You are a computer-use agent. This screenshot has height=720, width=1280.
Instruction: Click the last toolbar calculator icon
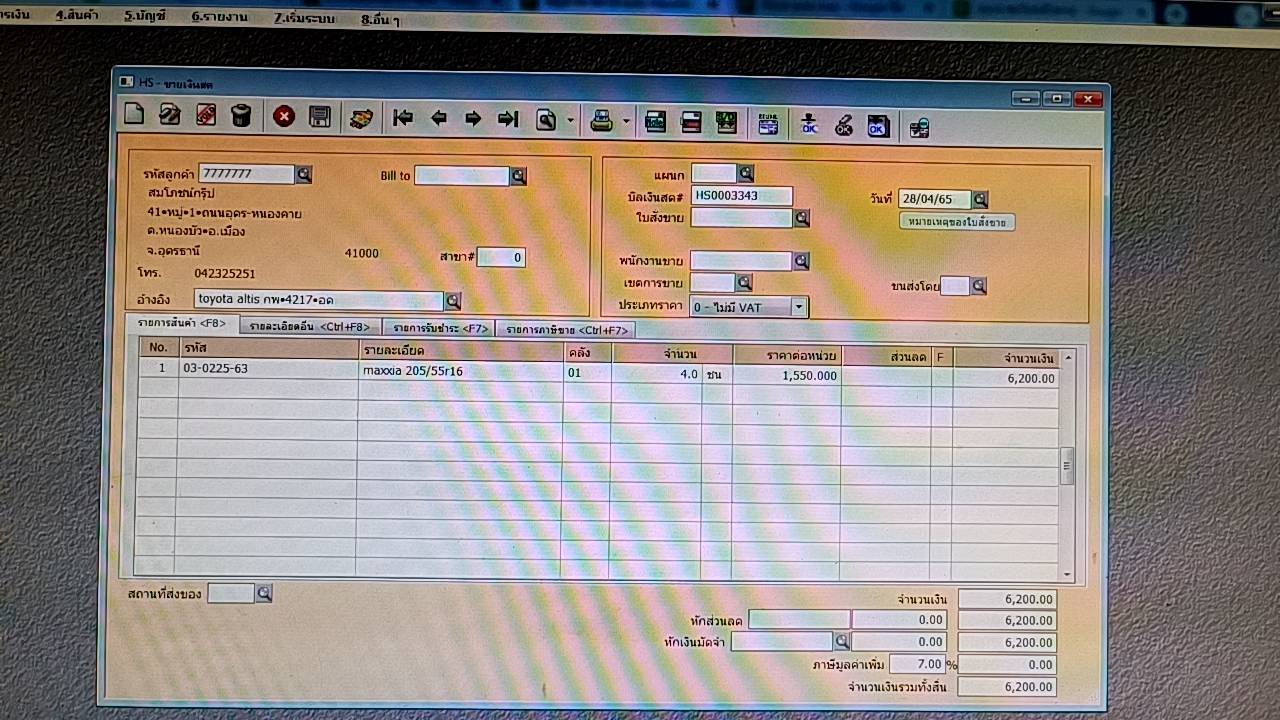tap(919, 127)
